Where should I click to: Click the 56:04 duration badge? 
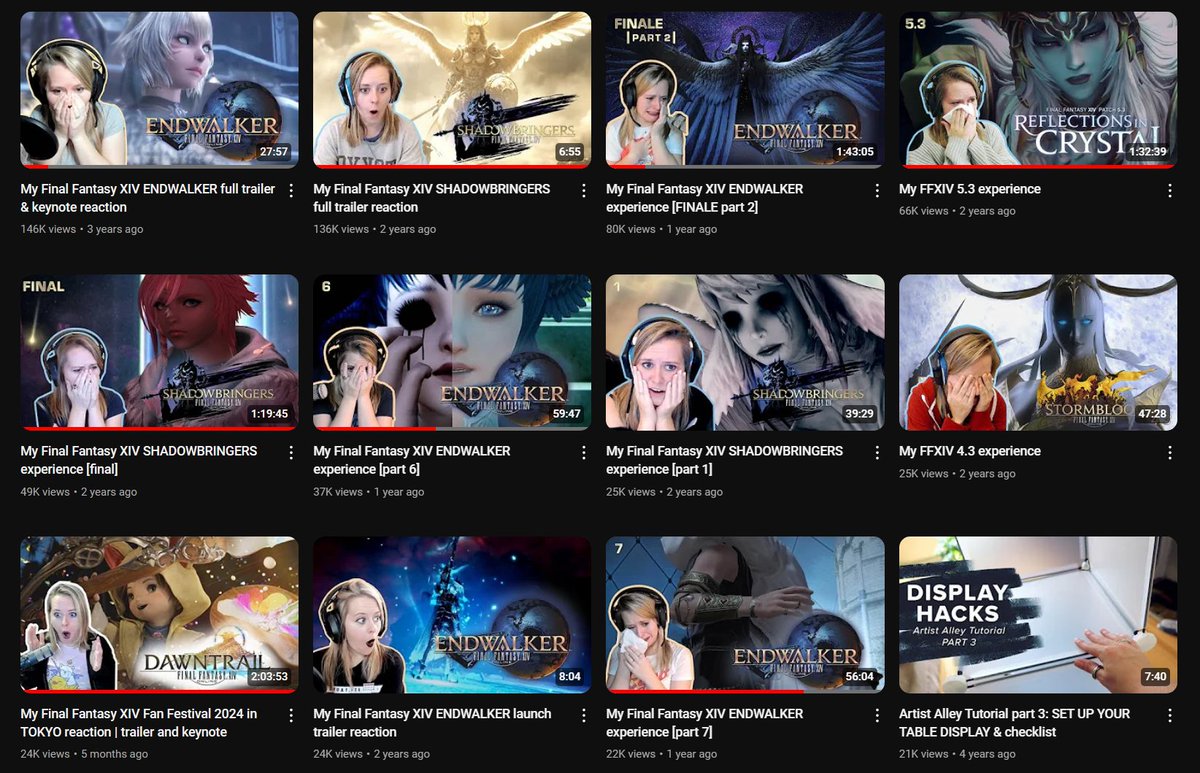[x=859, y=677]
